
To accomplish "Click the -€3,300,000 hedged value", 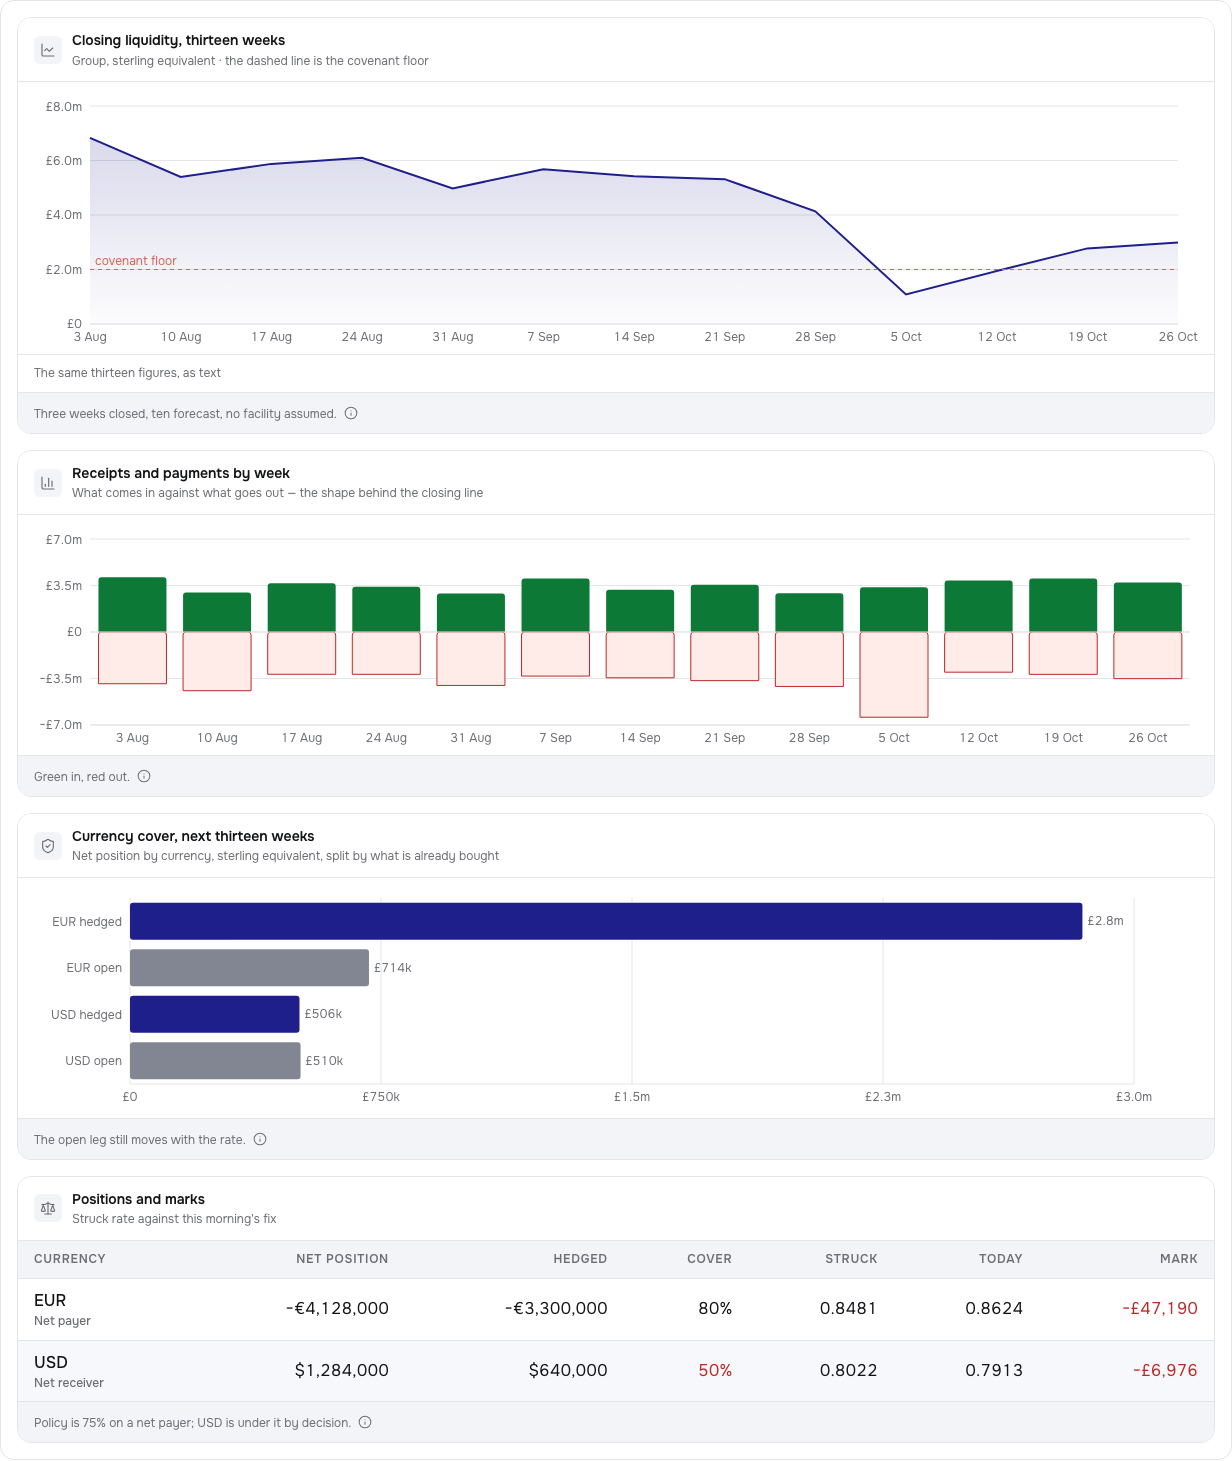I will point(556,1308).
